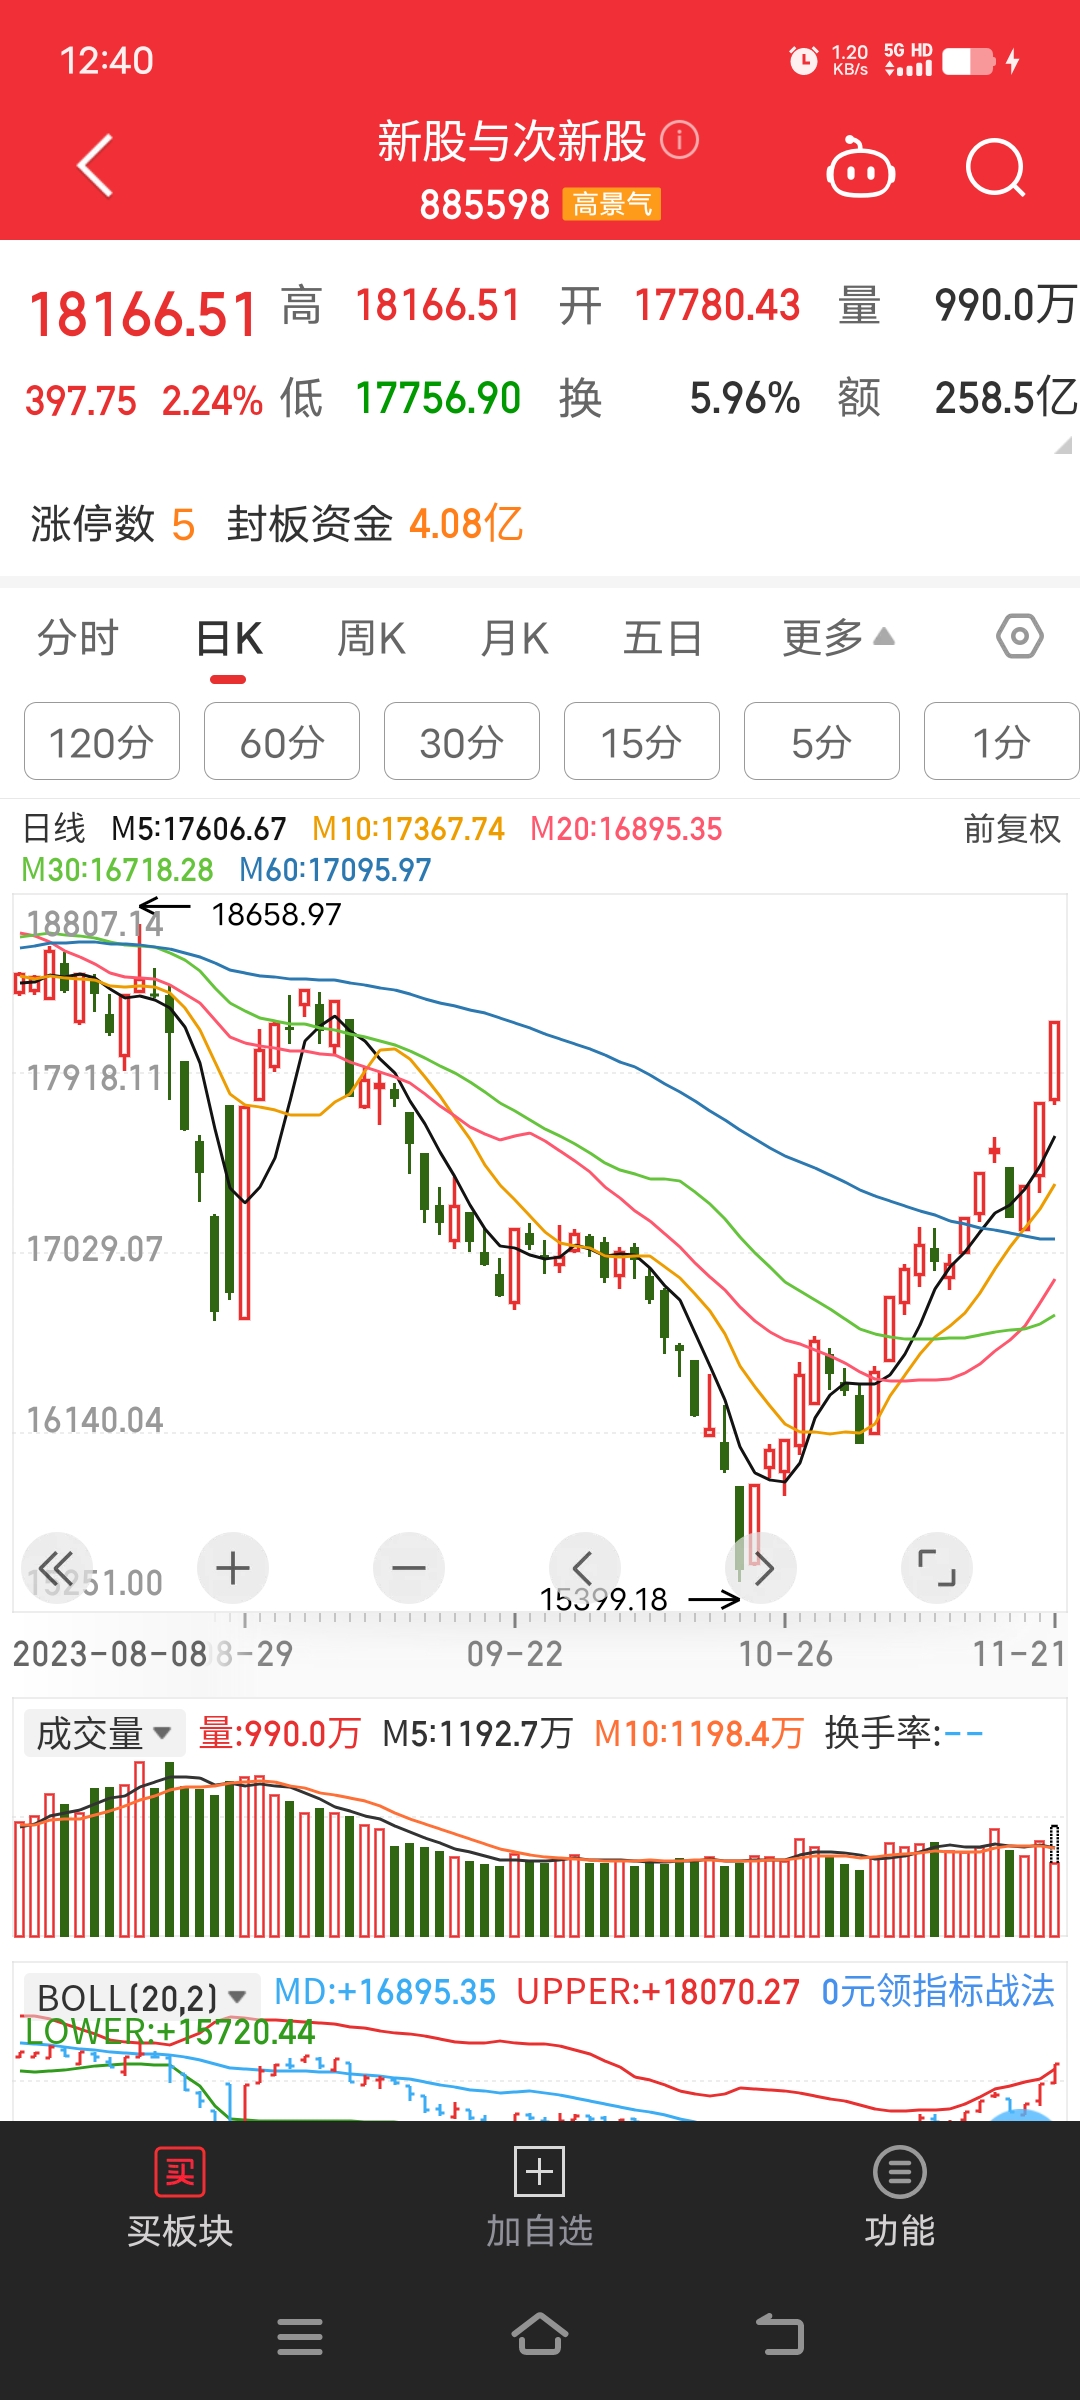Tap 加自选 to add to watchlist

point(540,2198)
